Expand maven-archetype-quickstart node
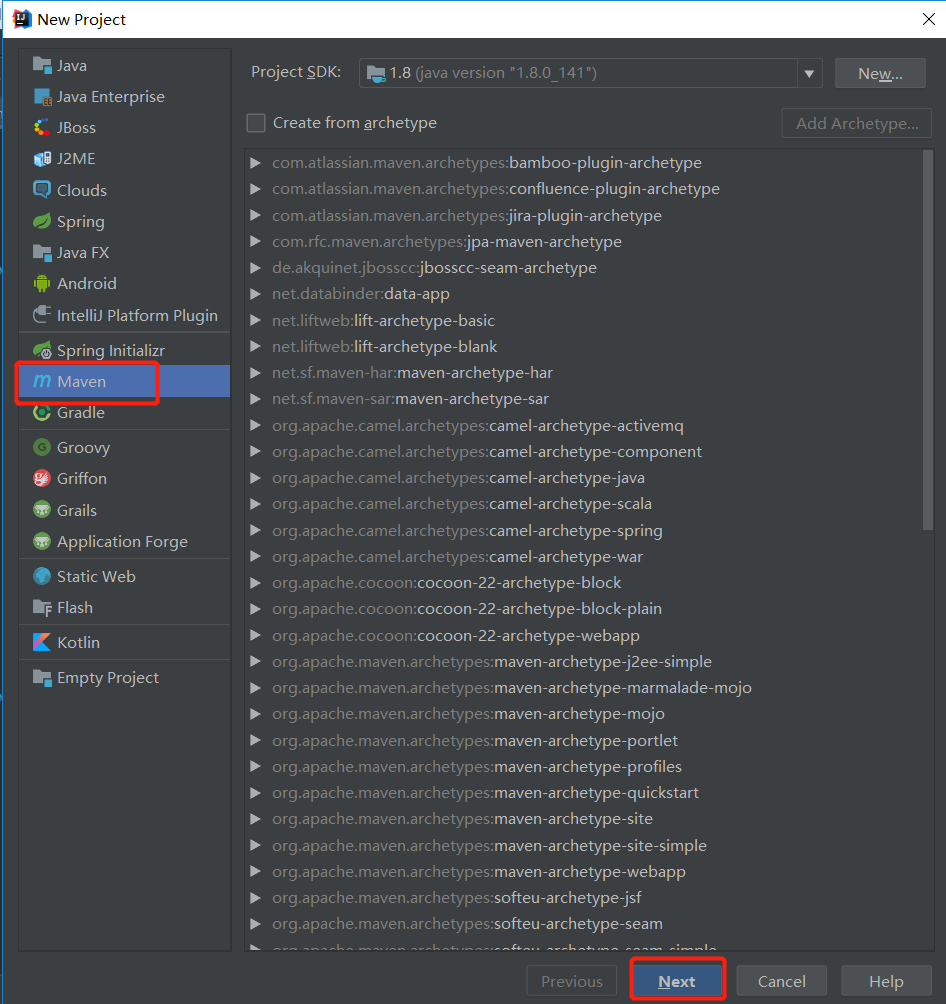This screenshot has width=946, height=1004. pos(256,793)
